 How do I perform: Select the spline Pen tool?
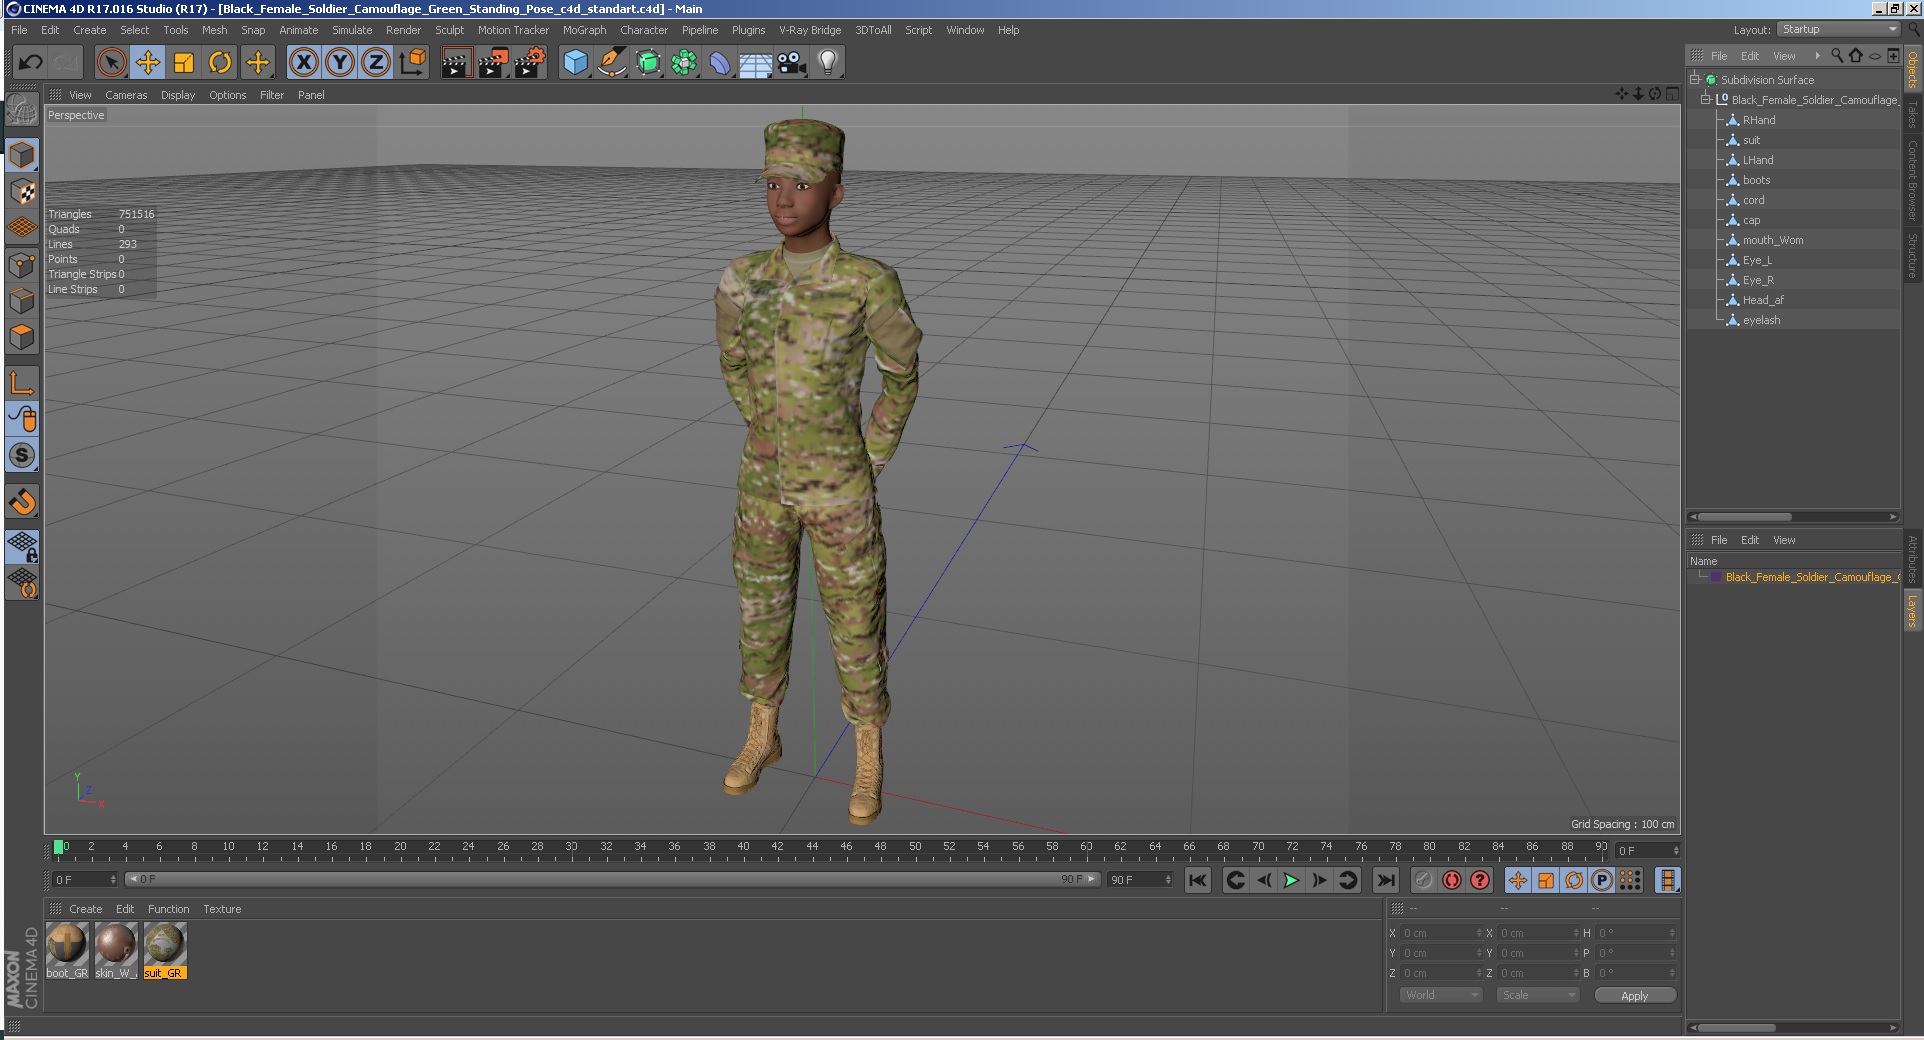612,63
